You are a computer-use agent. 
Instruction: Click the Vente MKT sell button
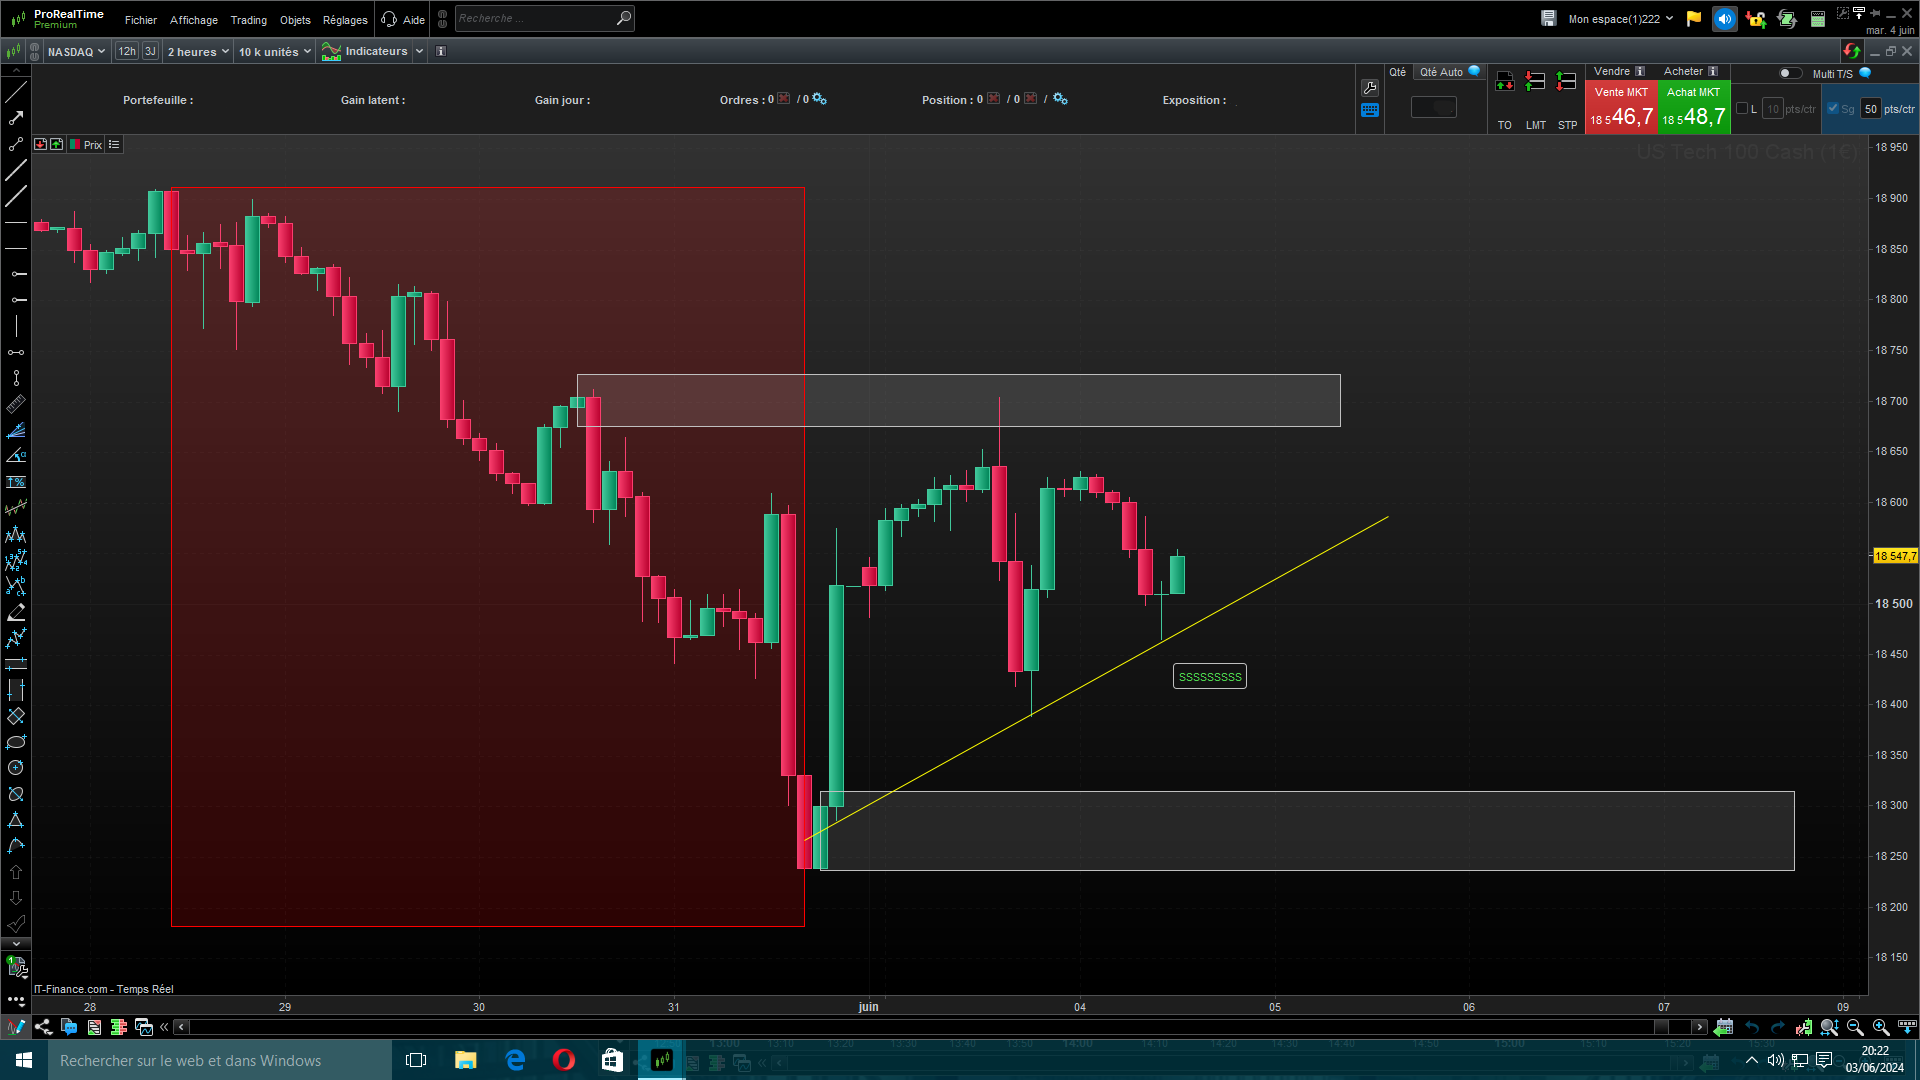pyautogui.click(x=1621, y=108)
